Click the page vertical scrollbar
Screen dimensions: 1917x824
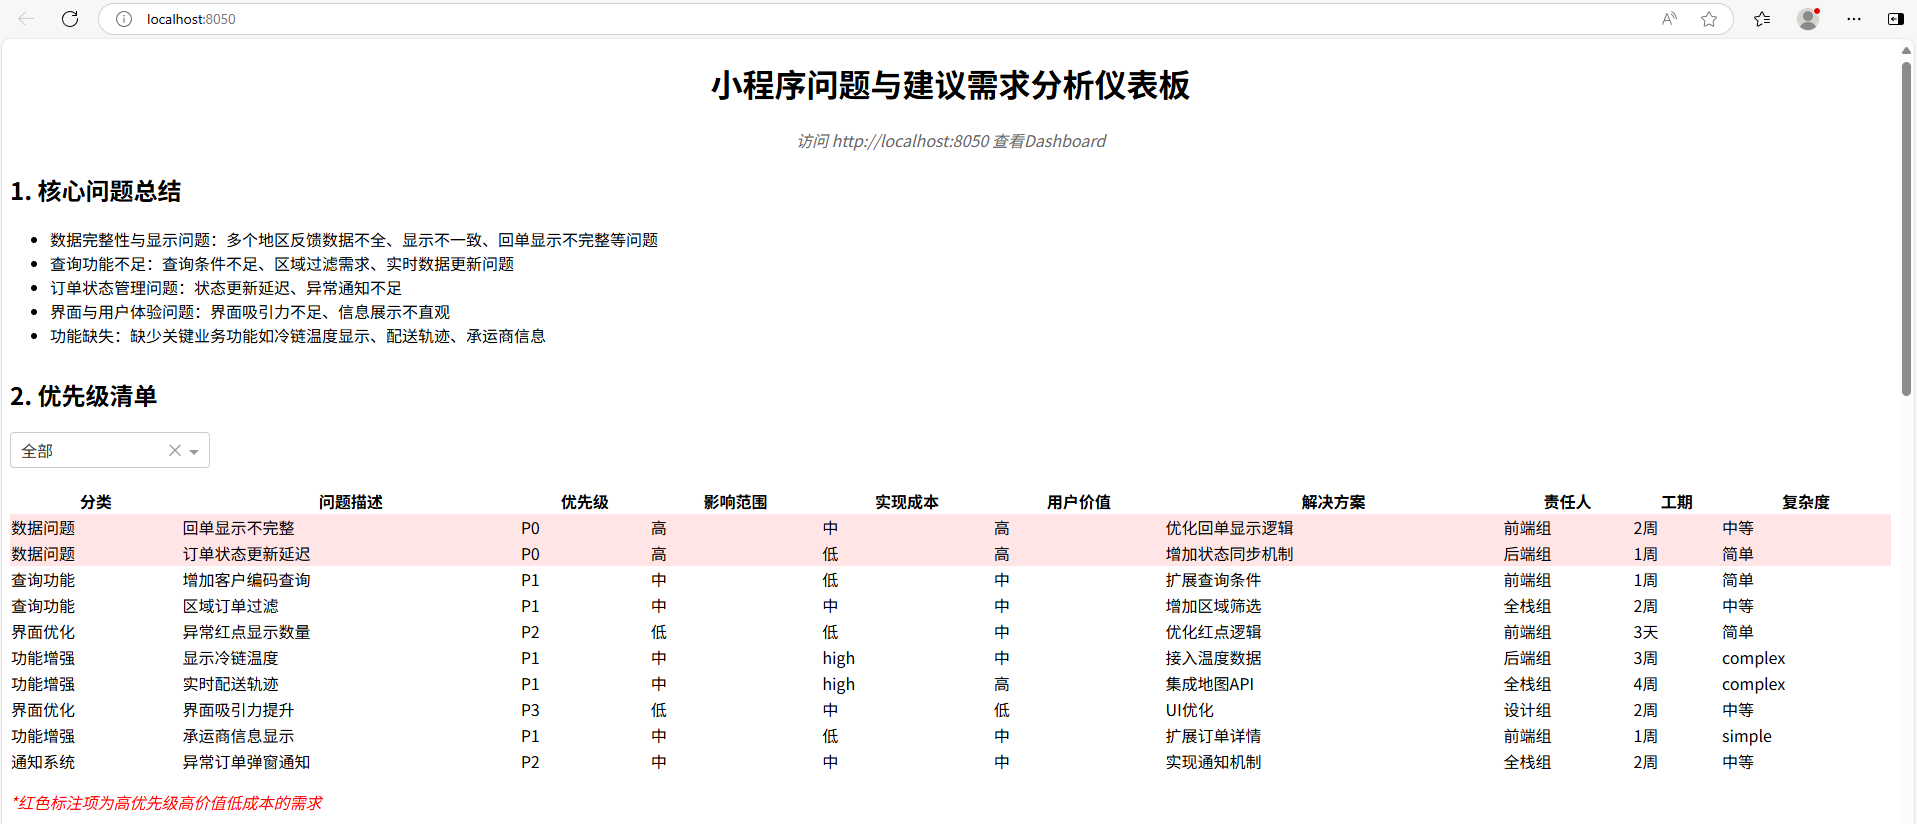1907,230
